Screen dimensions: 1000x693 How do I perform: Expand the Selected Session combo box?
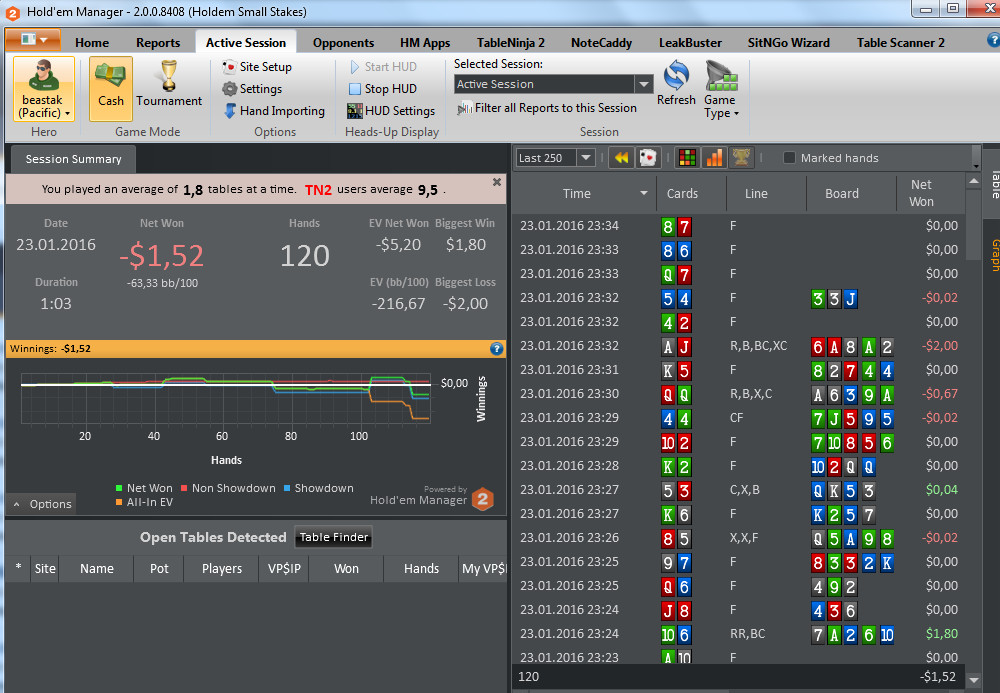pos(644,84)
